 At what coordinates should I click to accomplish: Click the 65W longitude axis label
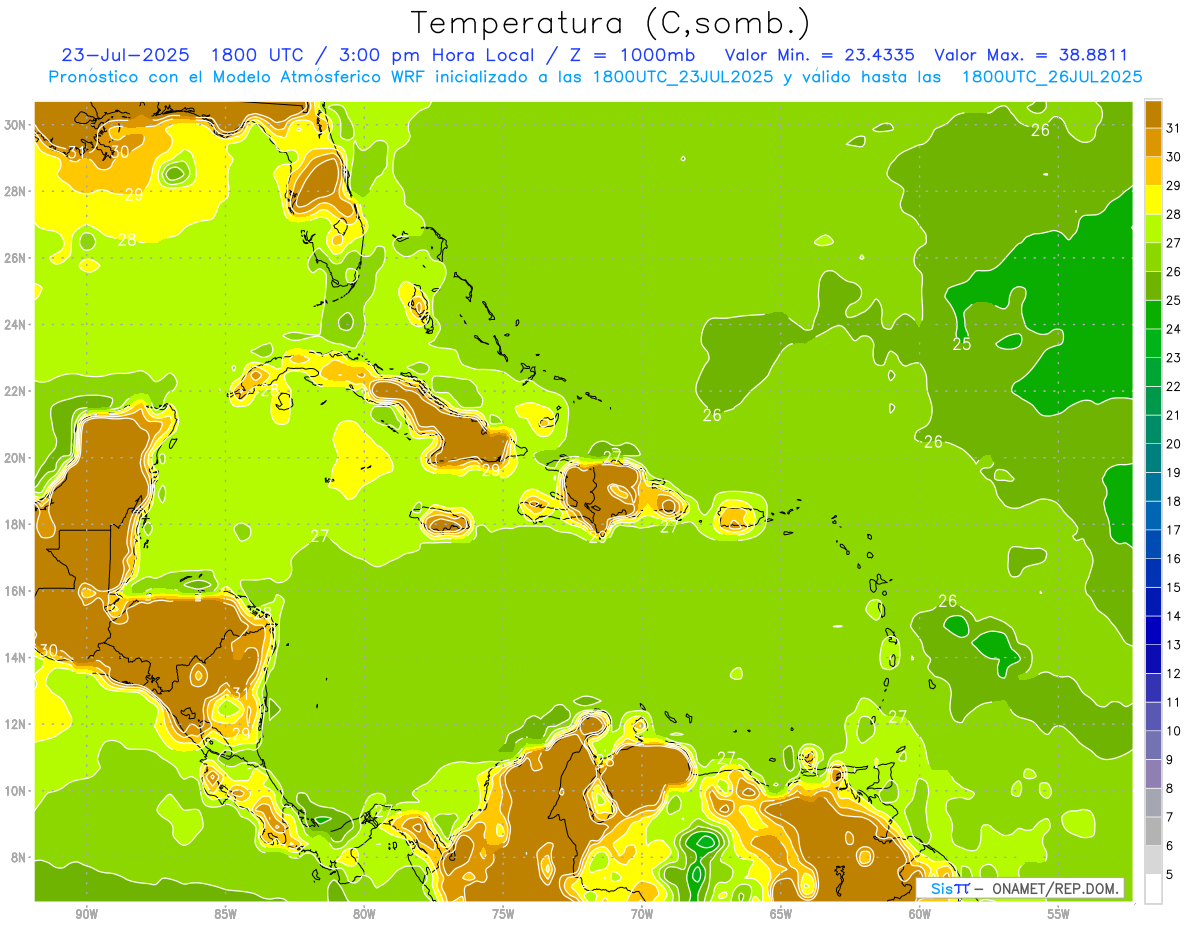[x=781, y=913]
